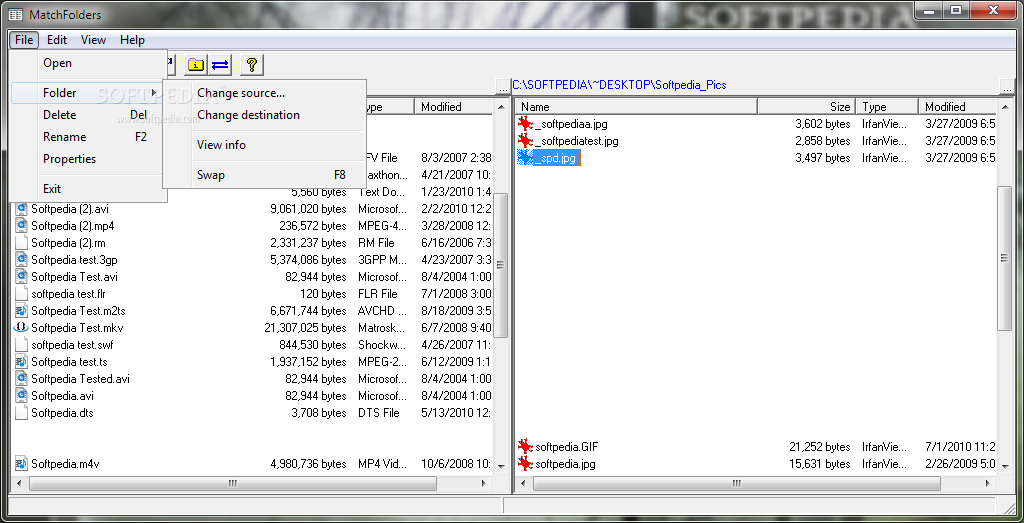Click the icon of Softpedia.avi
1024x523 pixels.
pyautogui.click(x=21, y=396)
